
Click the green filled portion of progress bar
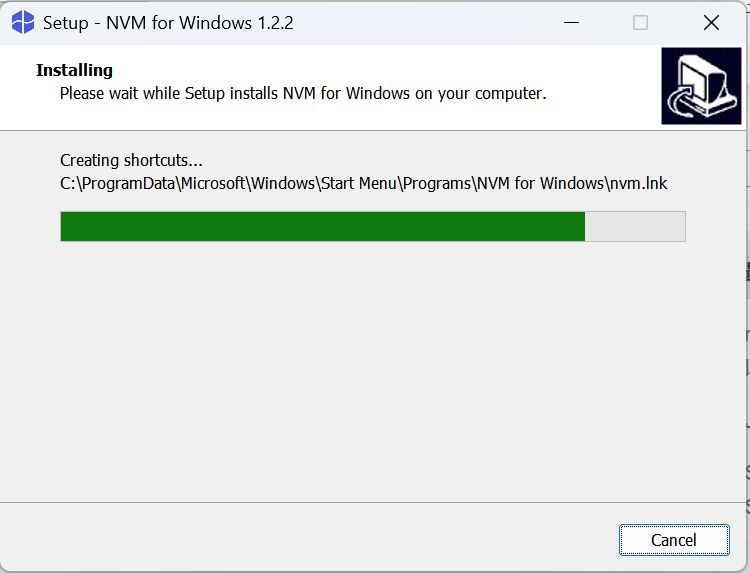tap(322, 226)
